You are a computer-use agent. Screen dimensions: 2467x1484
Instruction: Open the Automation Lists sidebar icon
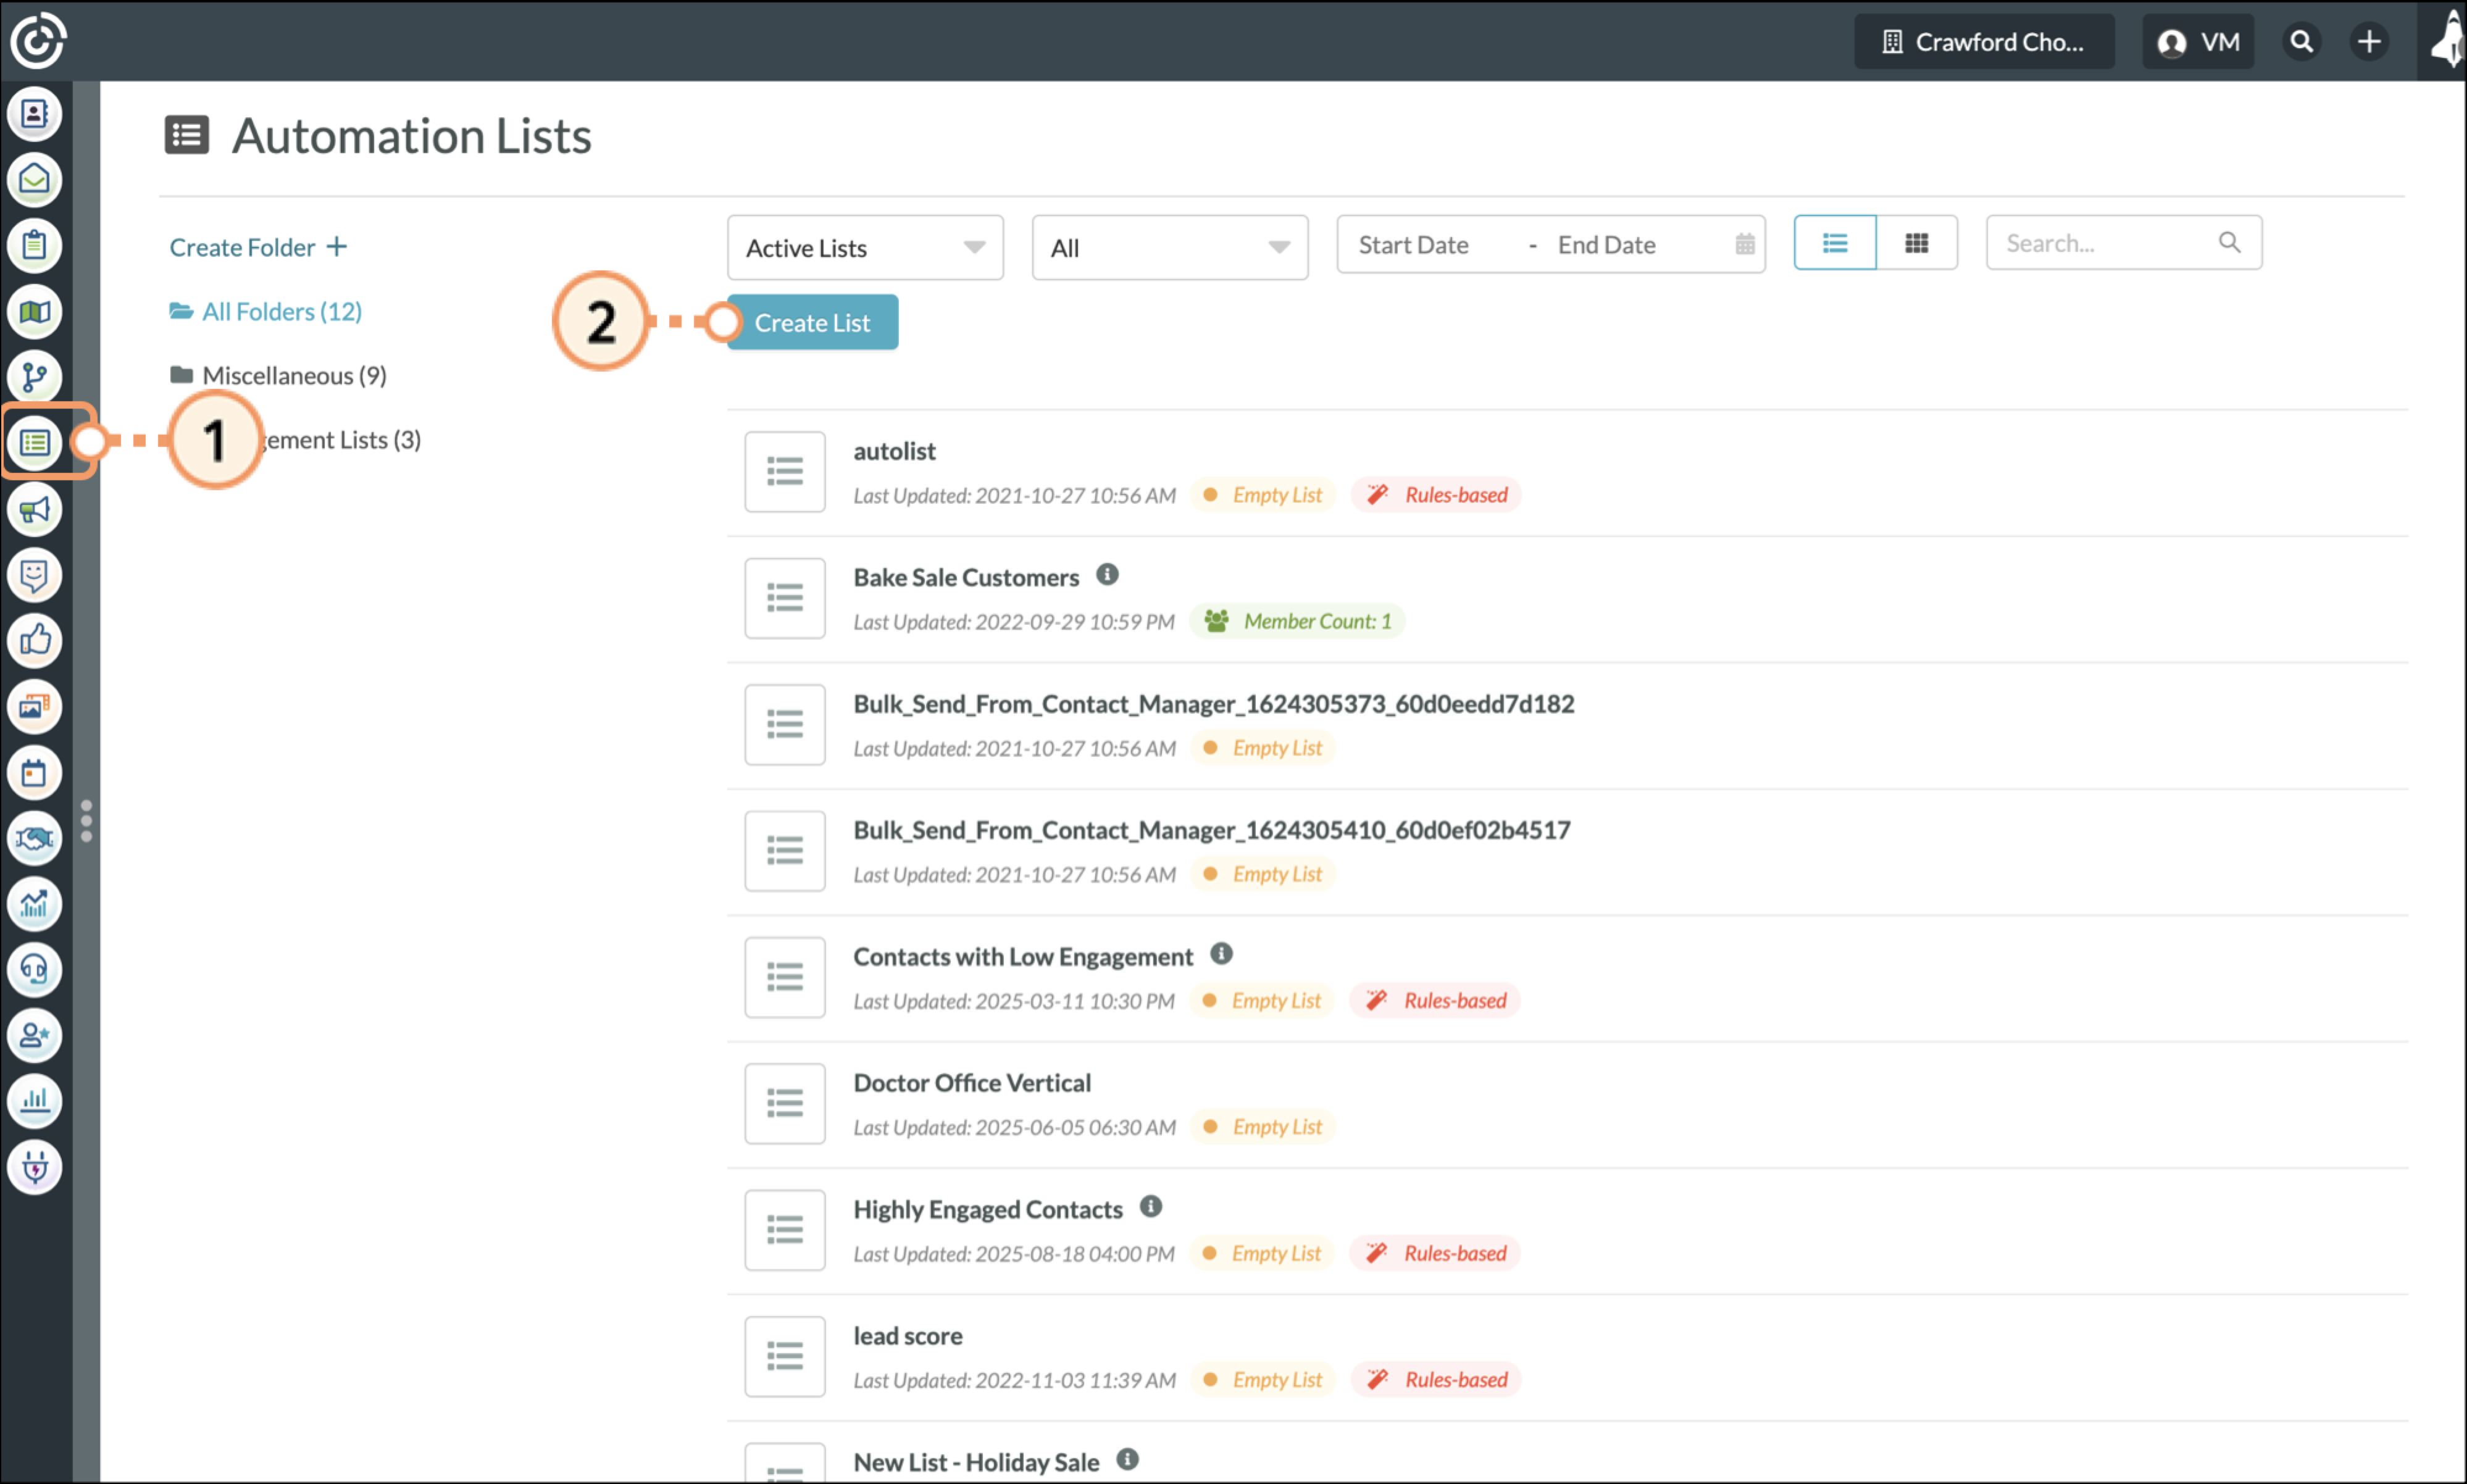pos(35,442)
